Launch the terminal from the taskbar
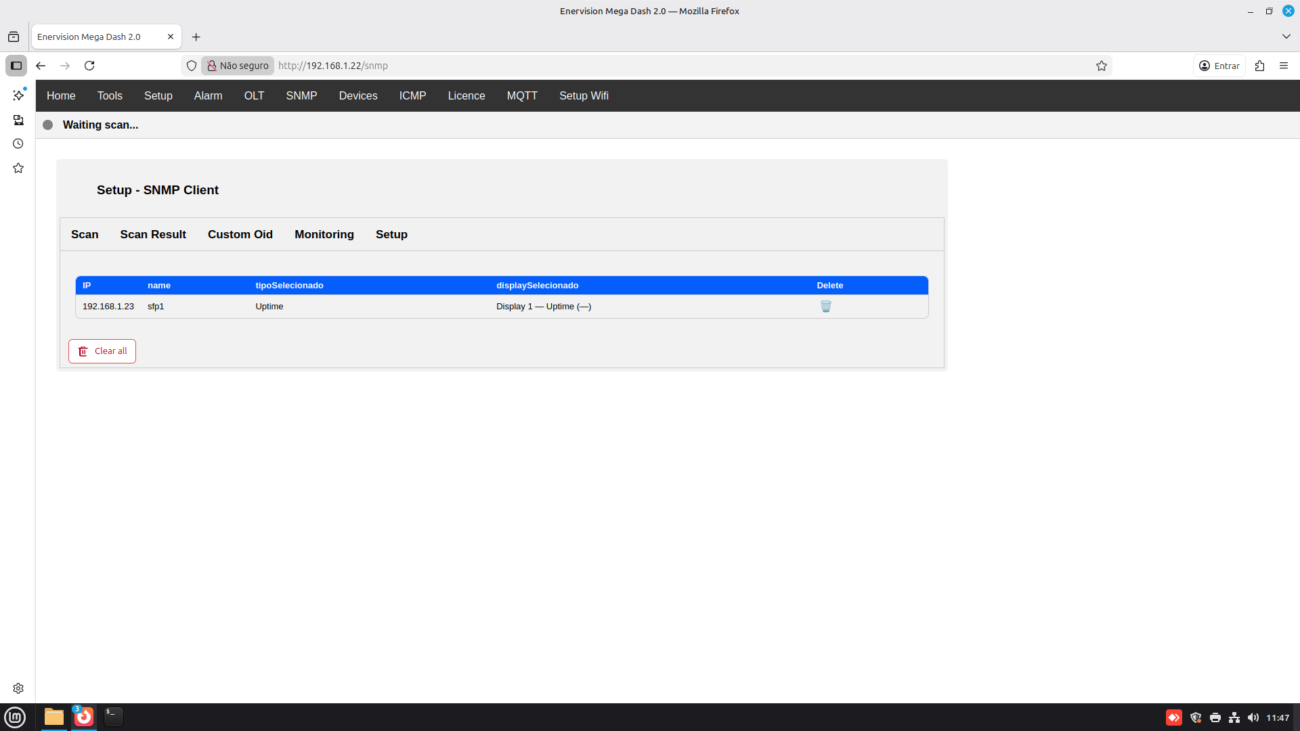Viewport: 1300px width, 731px height. point(114,716)
